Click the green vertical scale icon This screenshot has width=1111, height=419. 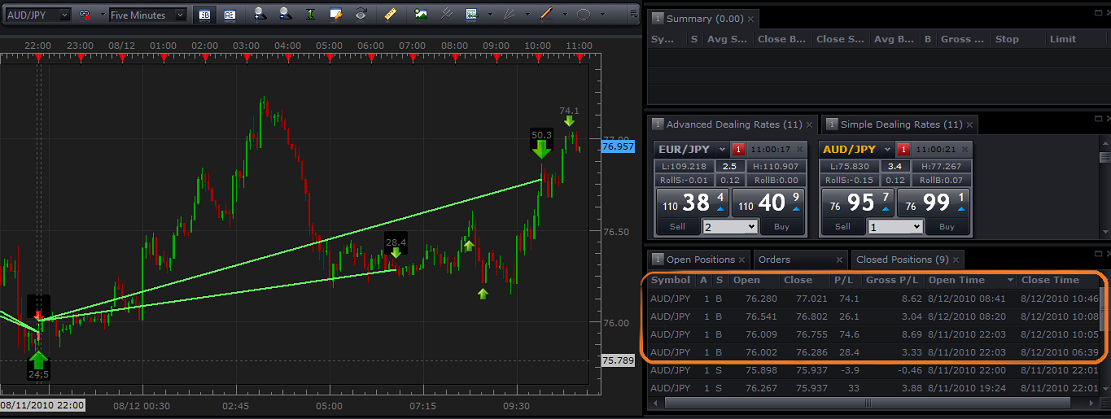(x=310, y=13)
